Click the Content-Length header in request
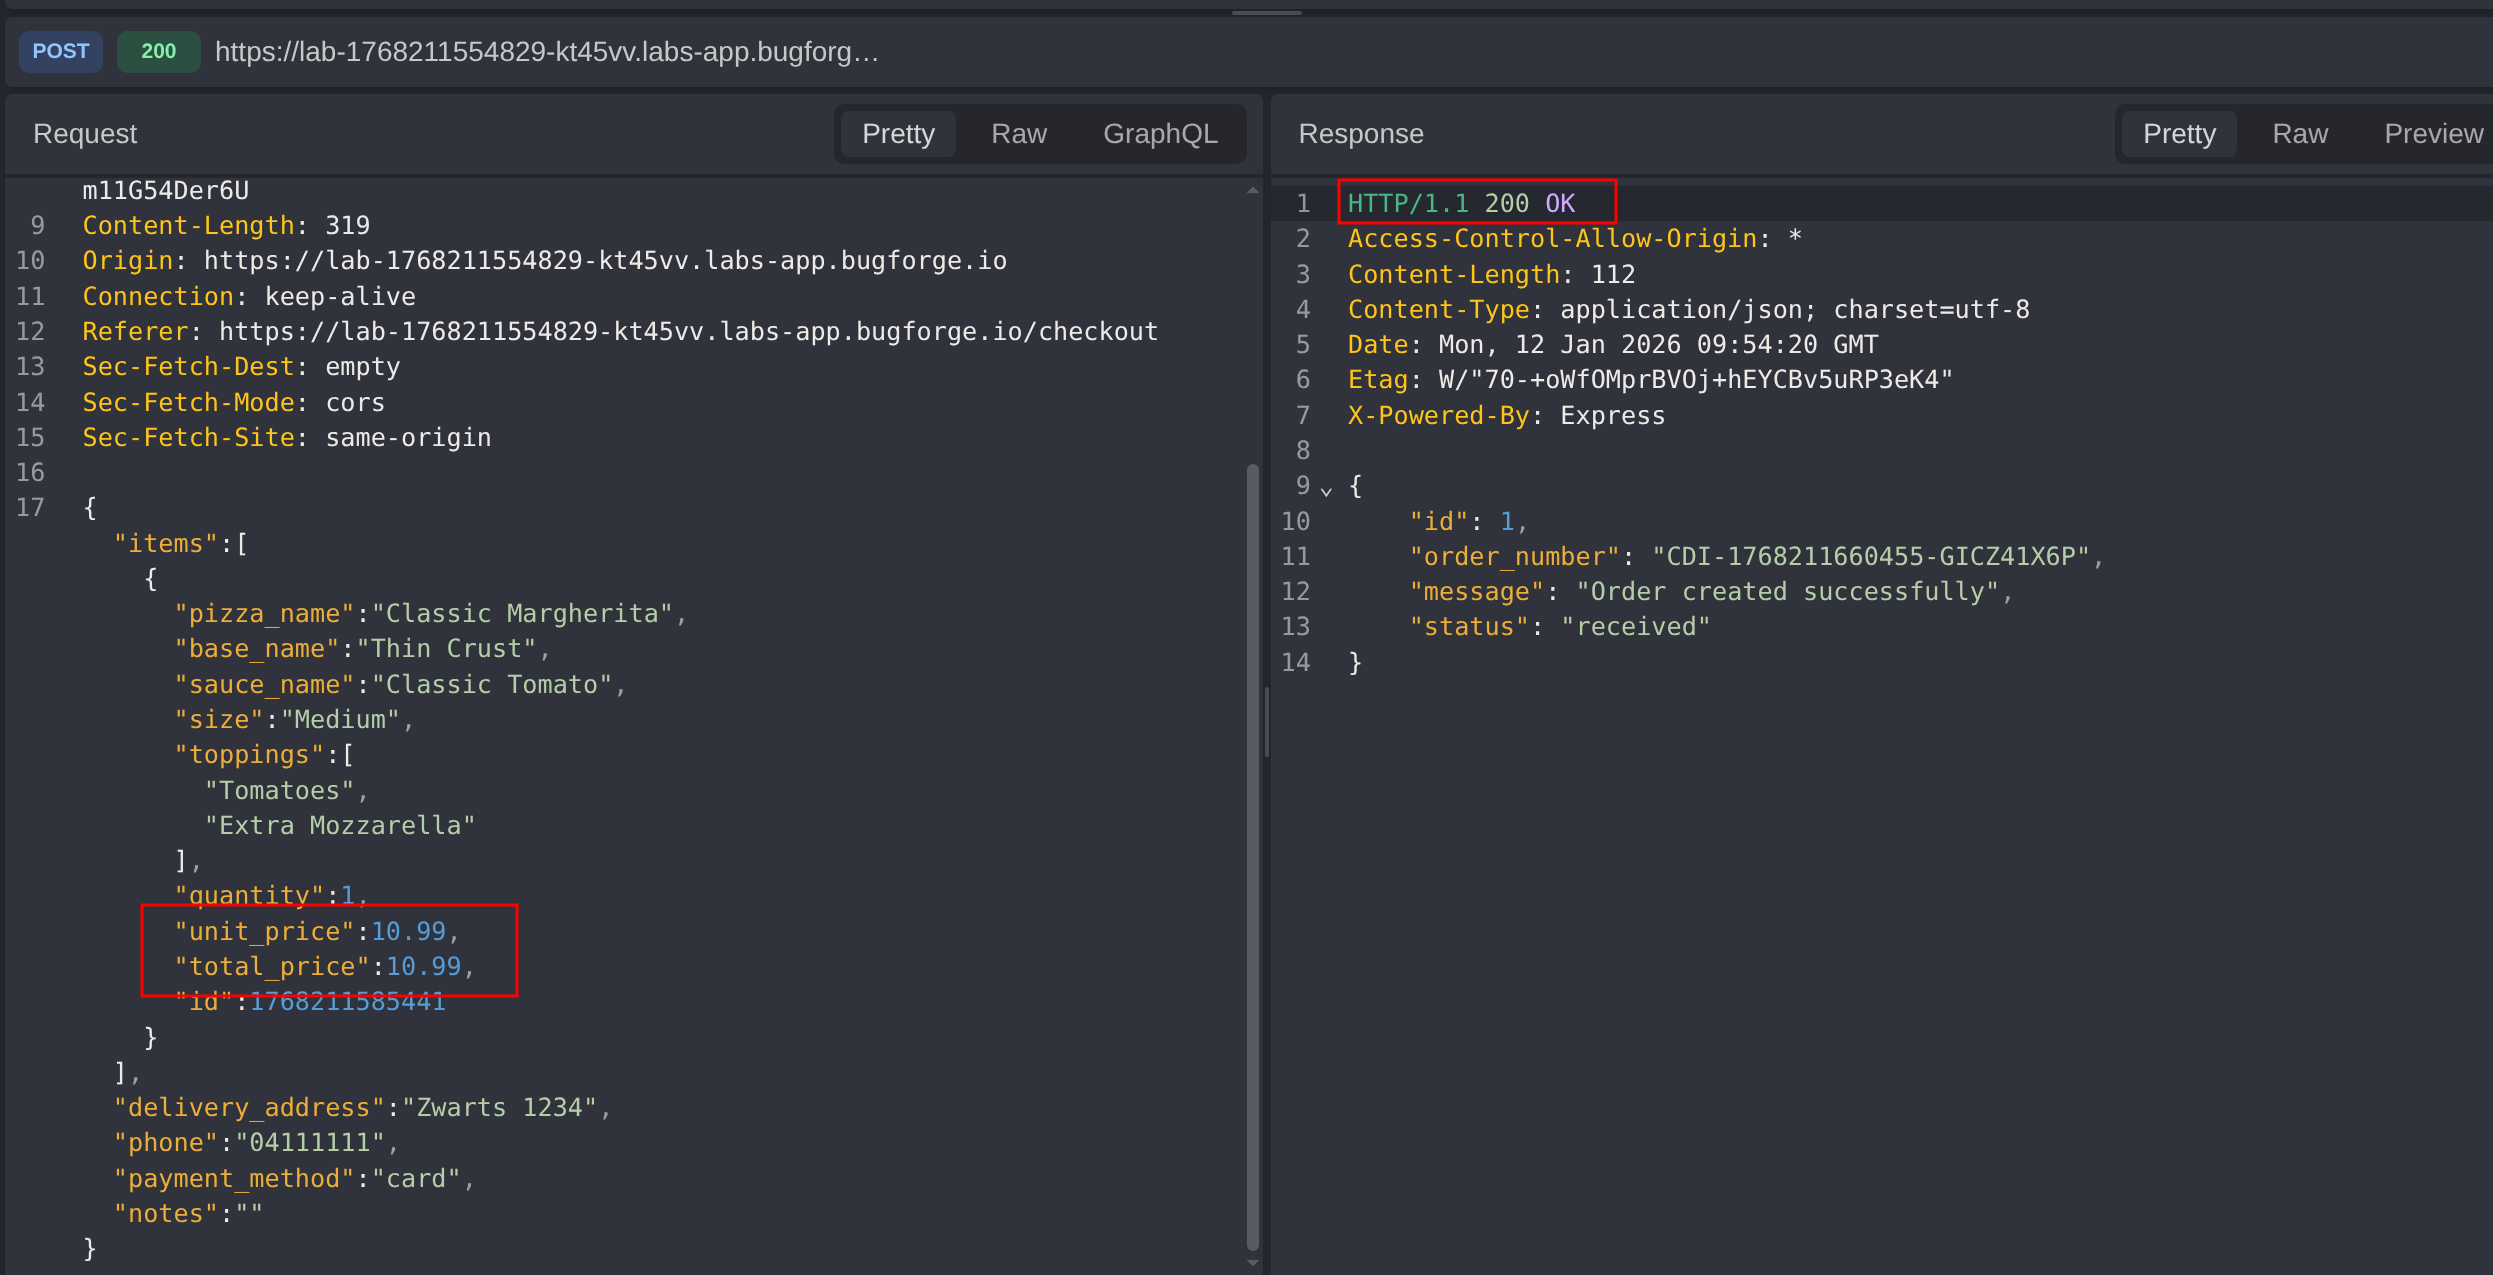The width and height of the screenshot is (2493, 1275). [188, 226]
